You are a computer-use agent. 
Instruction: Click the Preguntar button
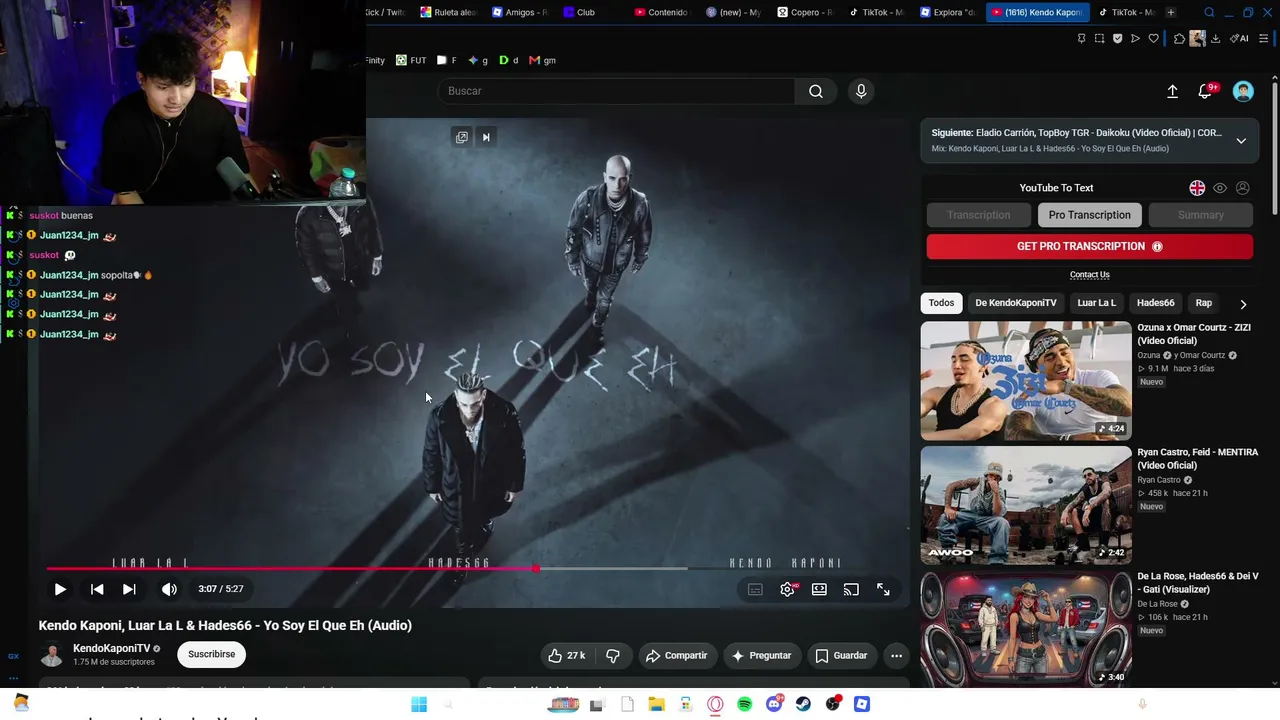tap(761, 656)
